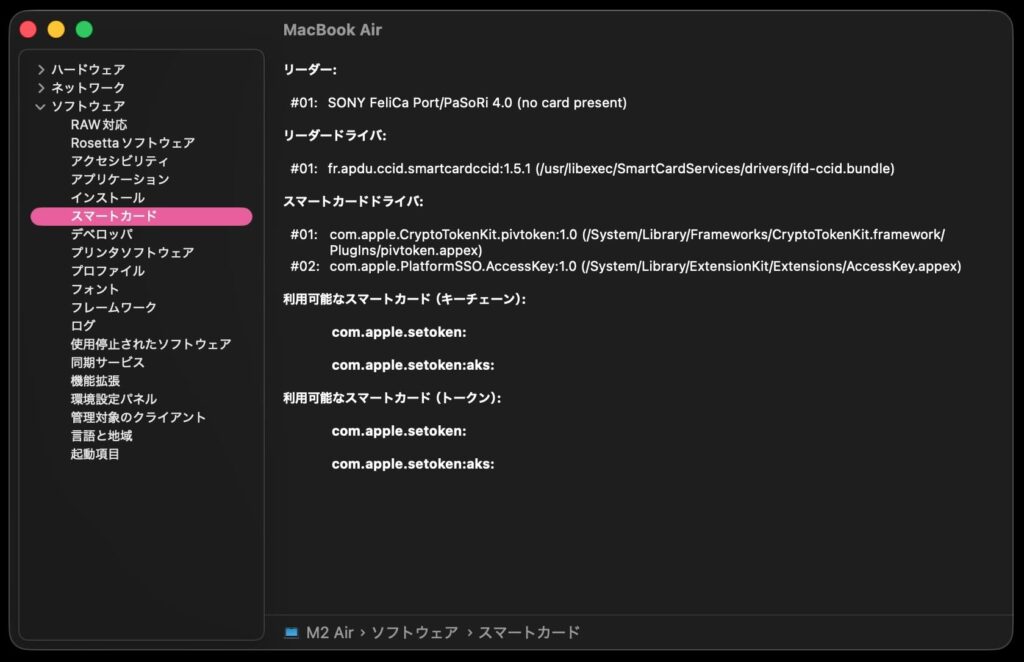
Task: Open 機能拡張 in the sidebar
Action: [x=95, y=381]
